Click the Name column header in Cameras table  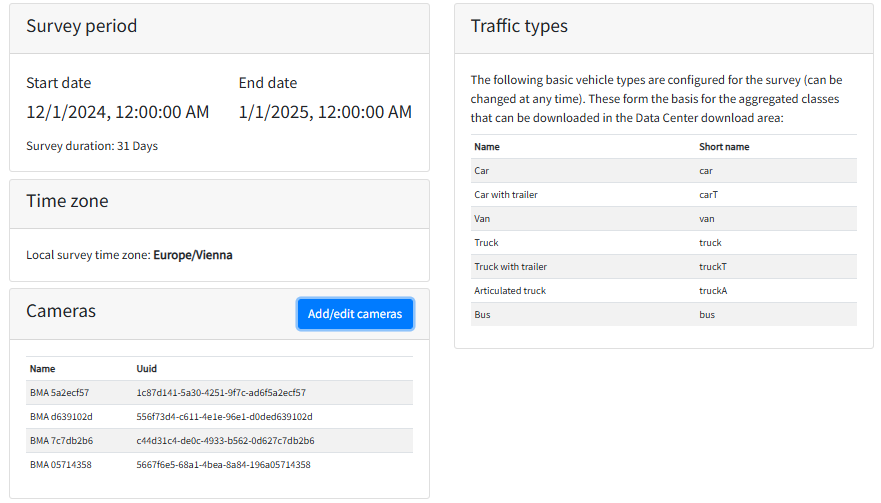[x=43, y=369]
